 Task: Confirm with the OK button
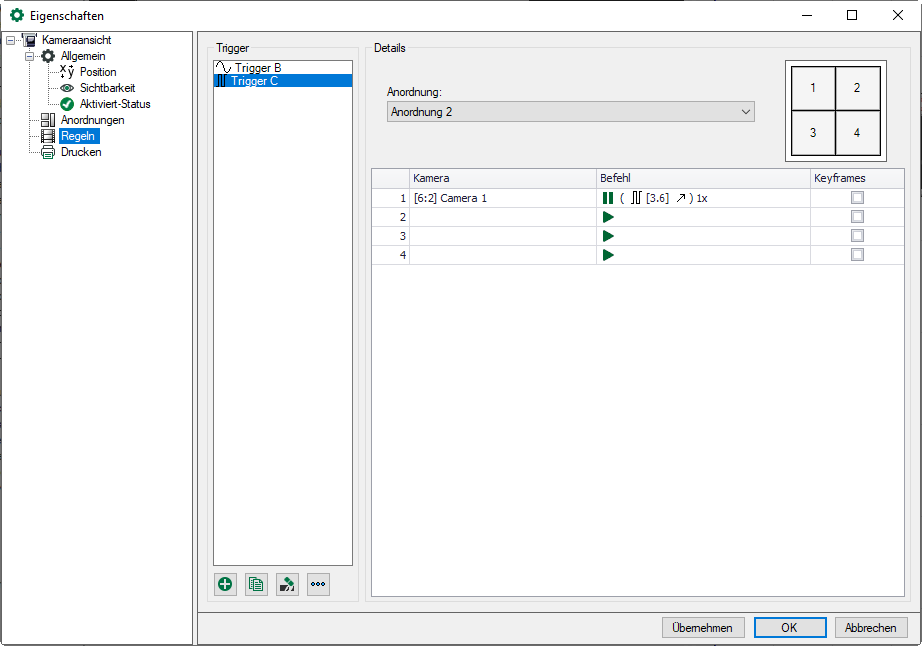790,628
